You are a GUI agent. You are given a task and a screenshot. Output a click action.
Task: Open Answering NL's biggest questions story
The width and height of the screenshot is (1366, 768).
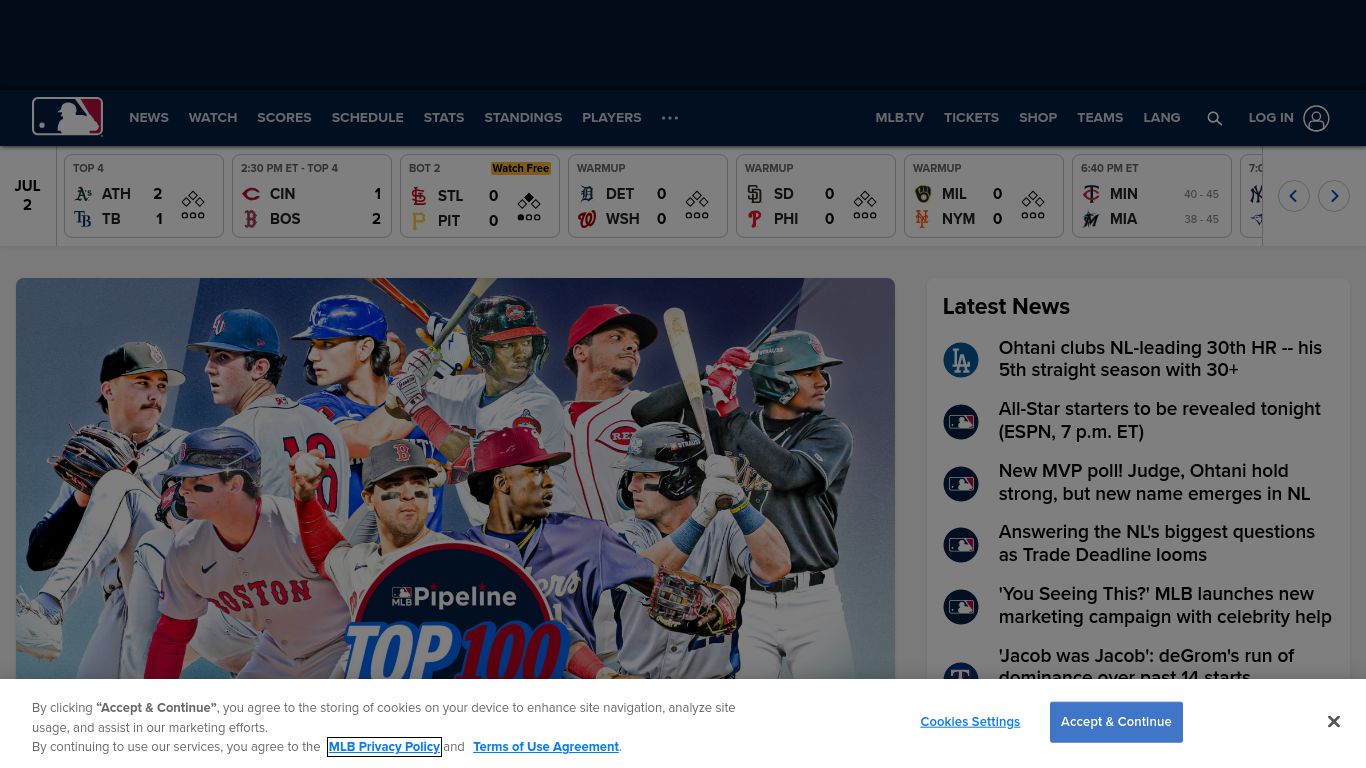pos(1156,543)
